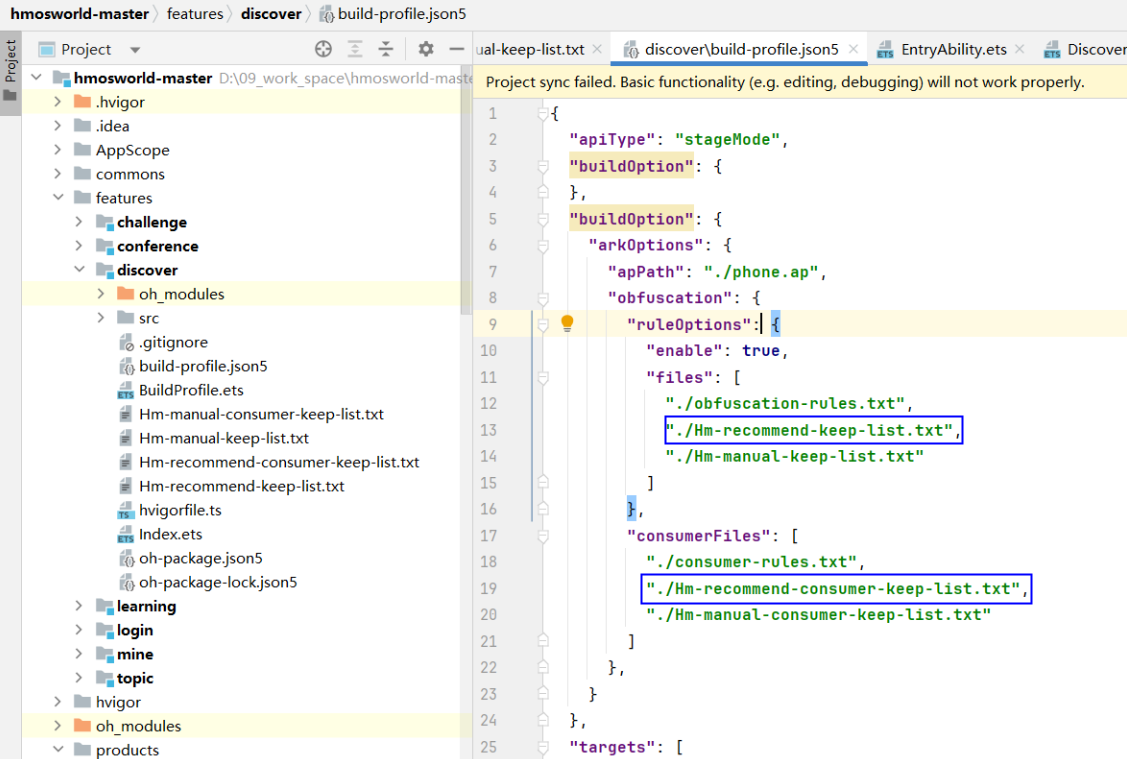The image size is (1127, 759).
Task: Select the discover\build-profile.json5 tab
Action: pos(740,49)
